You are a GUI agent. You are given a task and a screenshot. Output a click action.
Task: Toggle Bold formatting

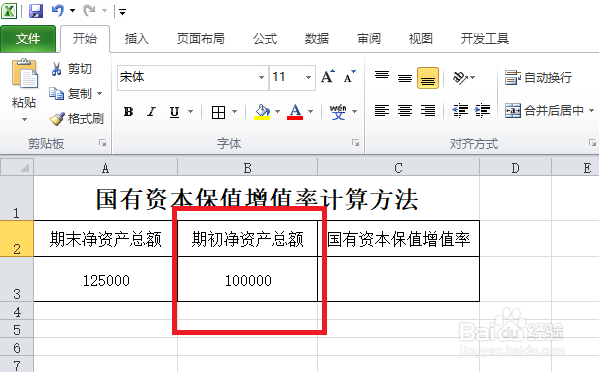pos(128,112)
